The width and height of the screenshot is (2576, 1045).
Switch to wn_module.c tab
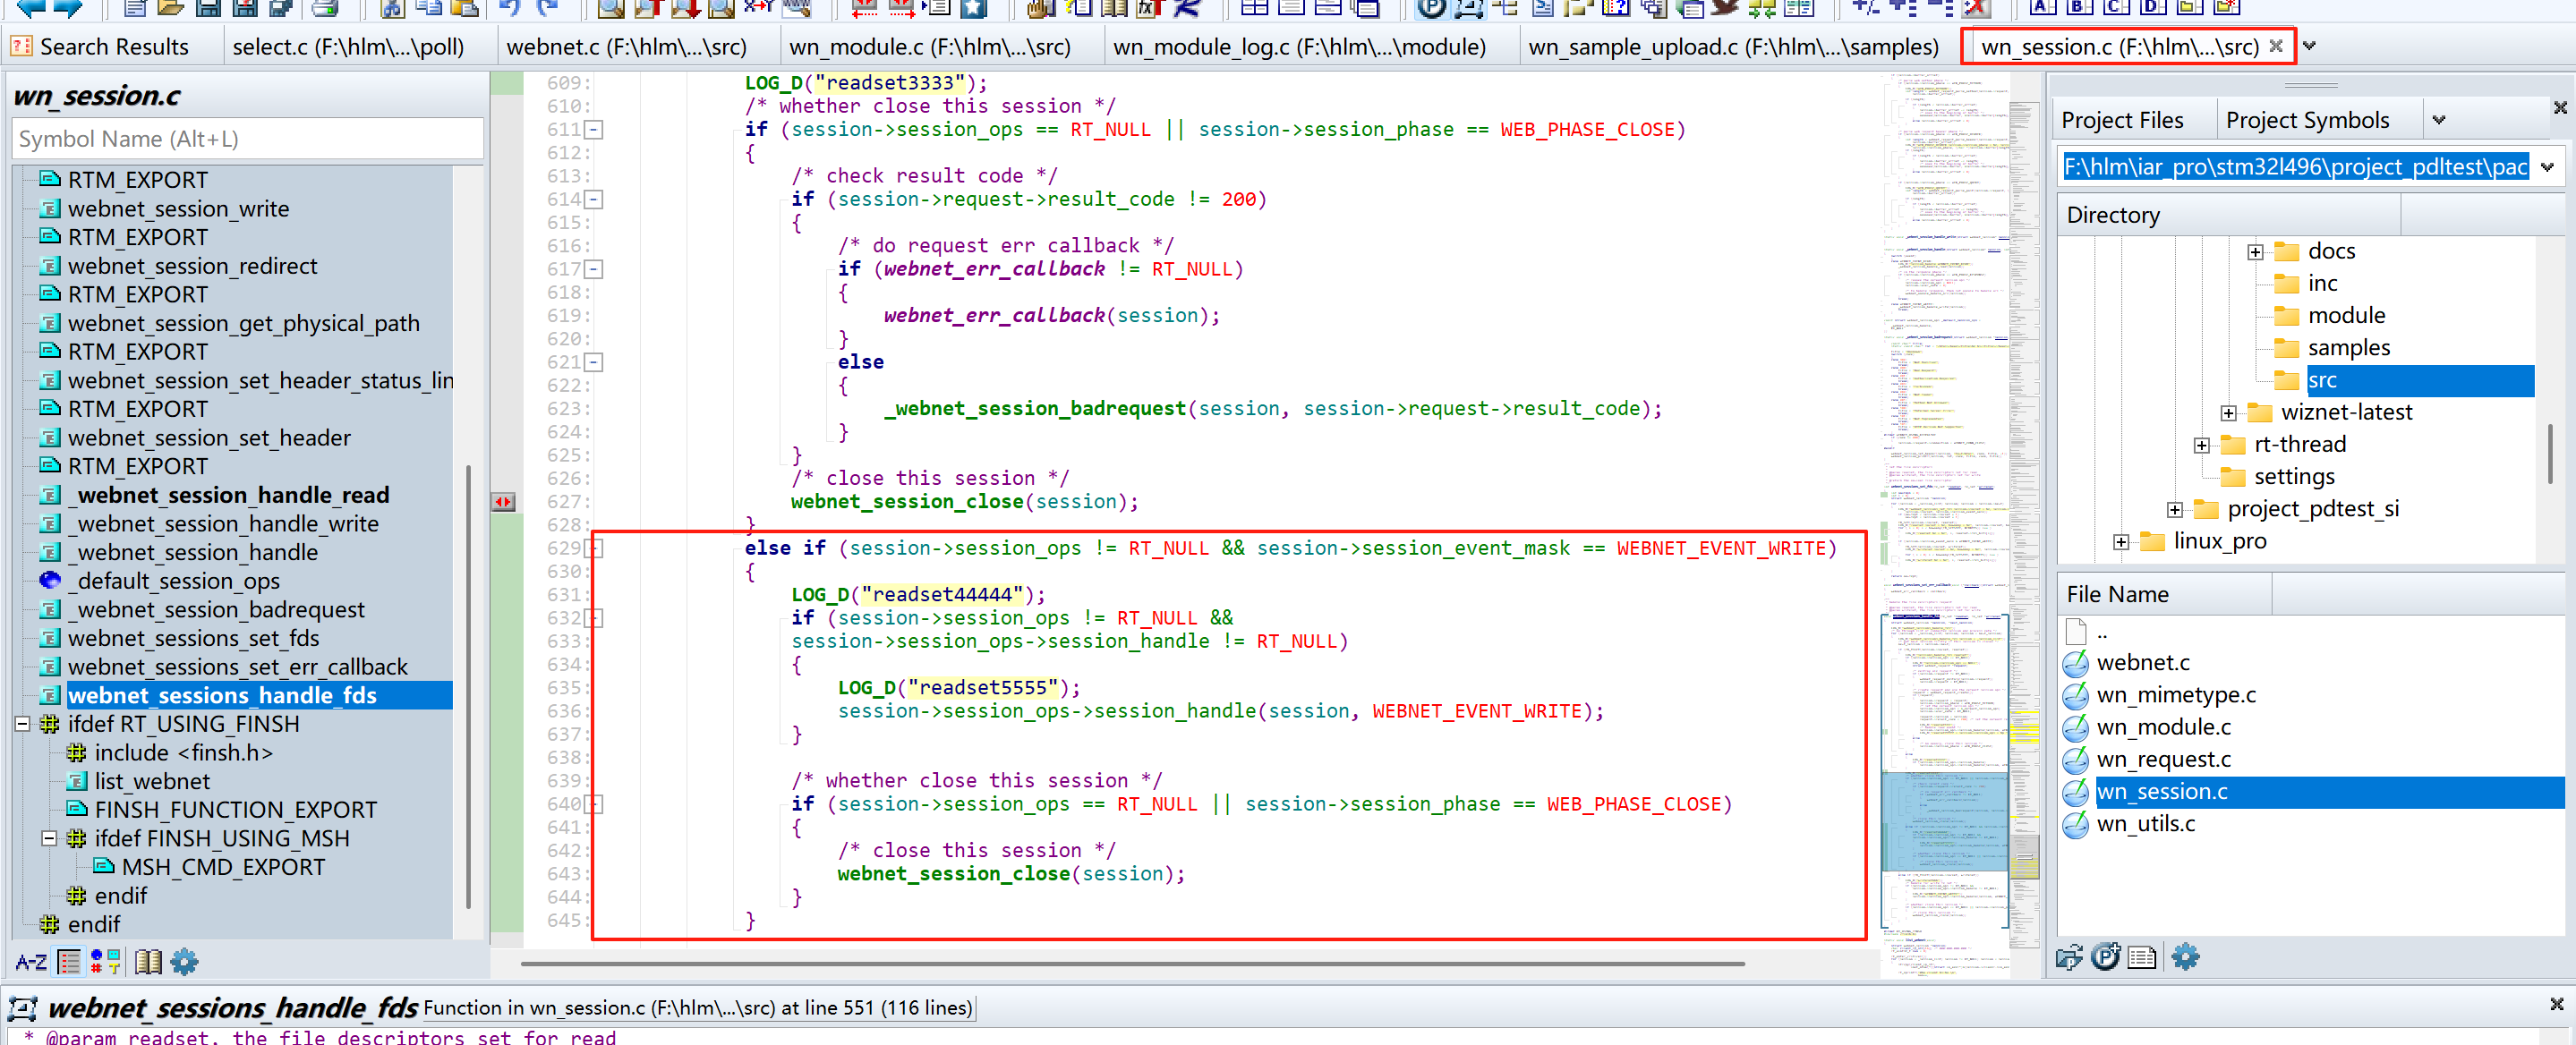(x=929, y=47)
